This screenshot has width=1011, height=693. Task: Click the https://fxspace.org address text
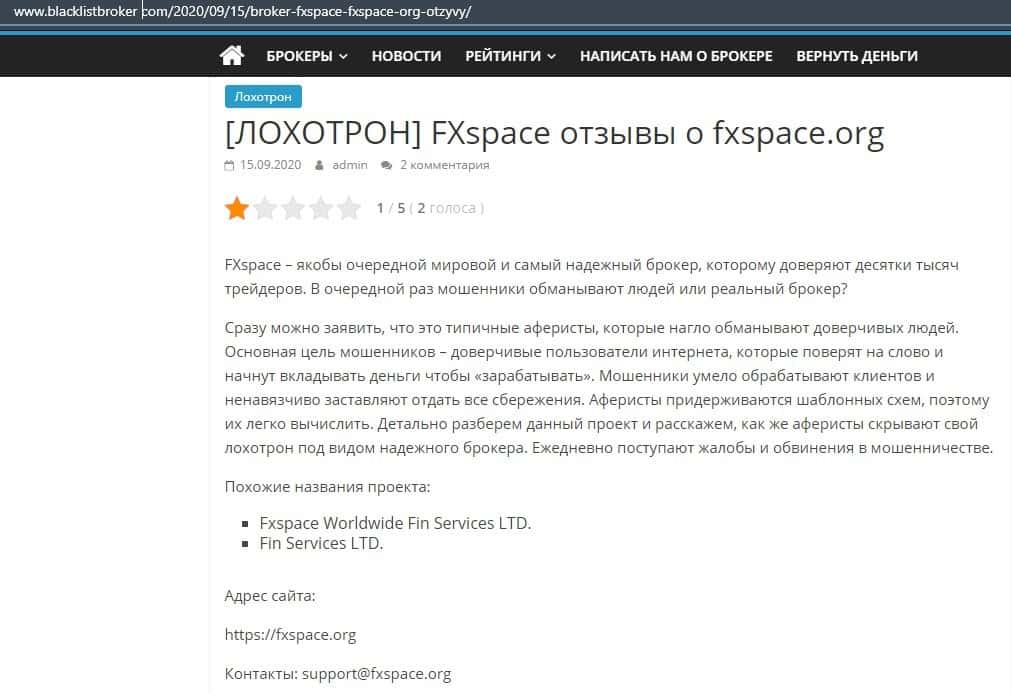pyautogui.click(x=290, y=635)
